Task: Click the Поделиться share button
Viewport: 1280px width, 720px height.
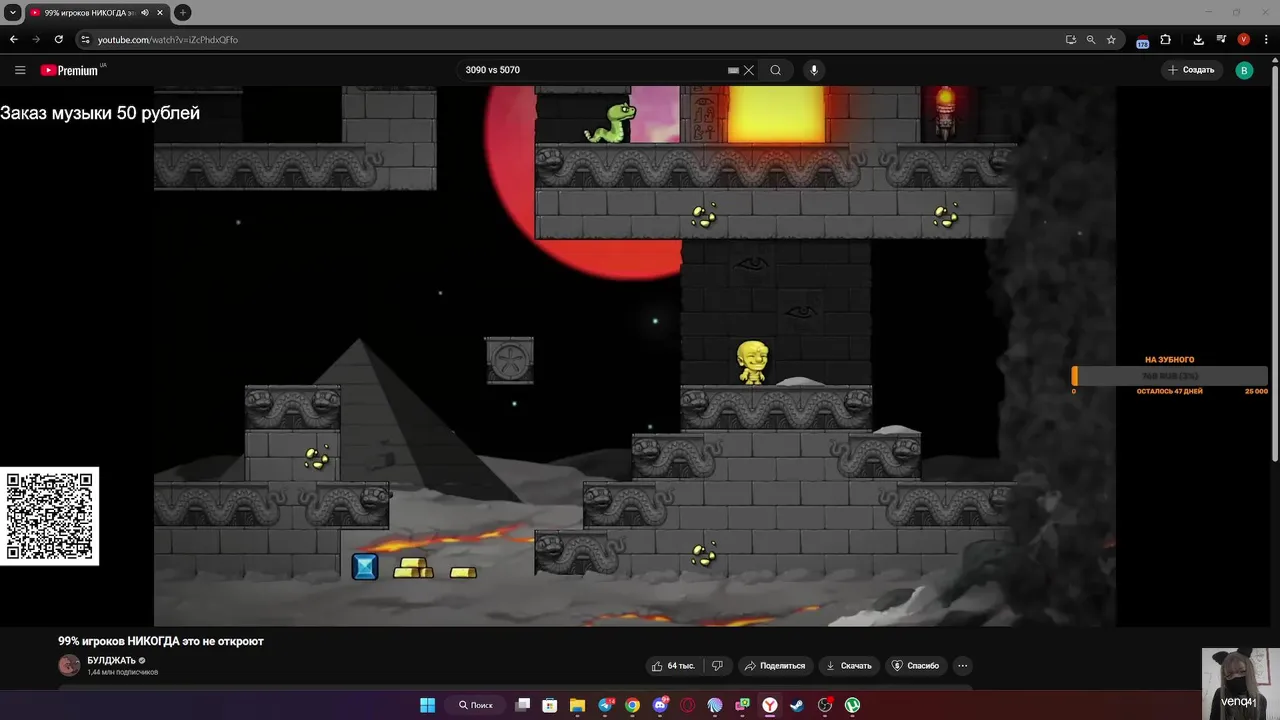Action: tap(774, 666)
